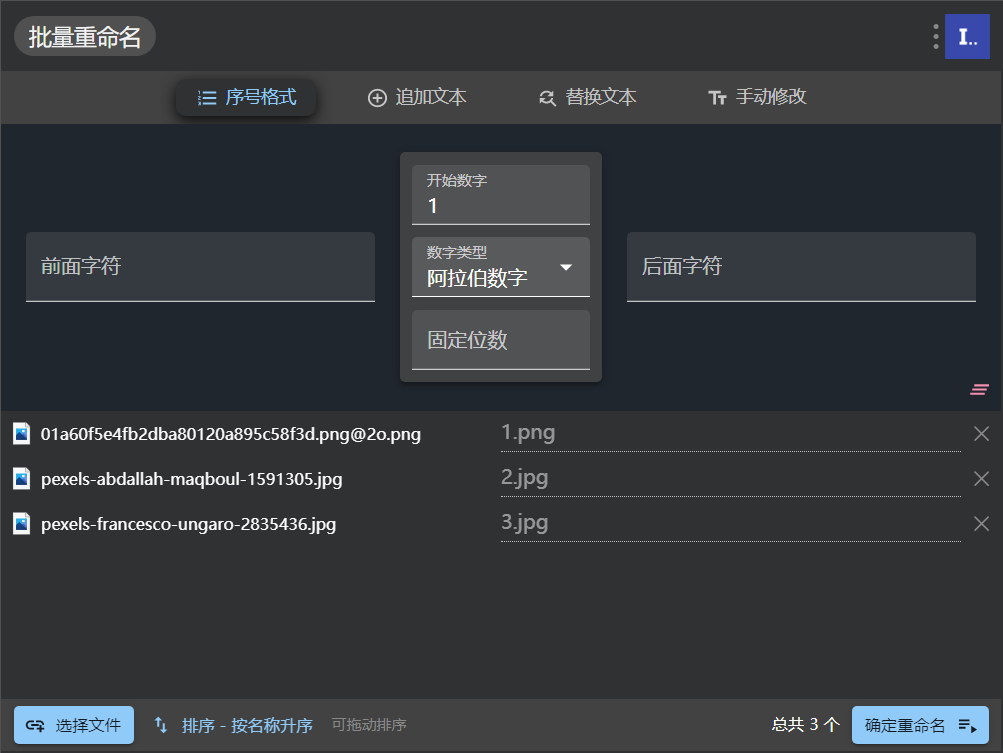Switch to the 追加文本 tab
The height and width of the screenshot is (753, 1003).
coord(417,97)
